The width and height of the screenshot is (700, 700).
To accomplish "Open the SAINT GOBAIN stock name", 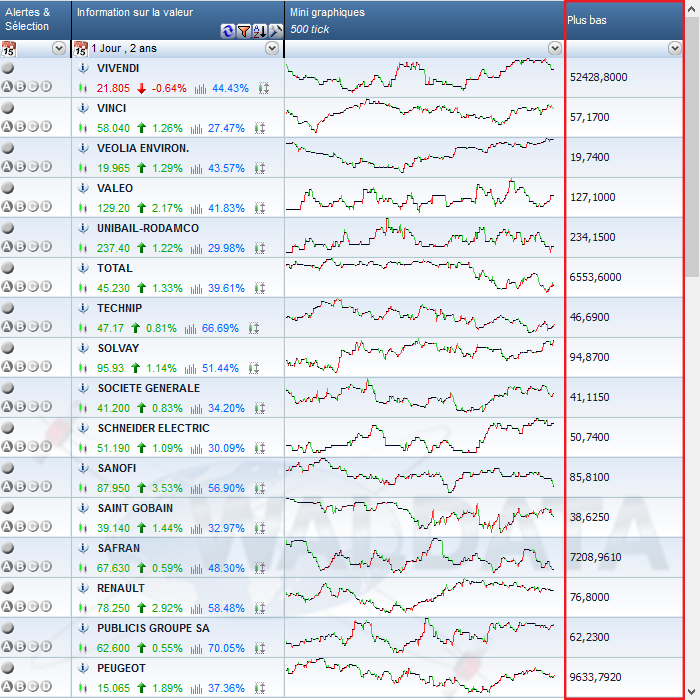I will (x=135, y=508).
